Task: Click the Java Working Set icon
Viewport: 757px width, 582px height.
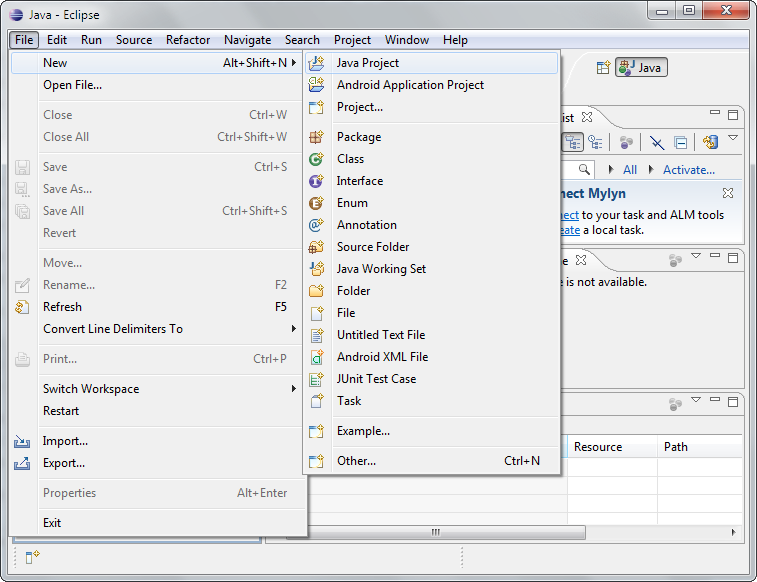Action: pos(317,269)
